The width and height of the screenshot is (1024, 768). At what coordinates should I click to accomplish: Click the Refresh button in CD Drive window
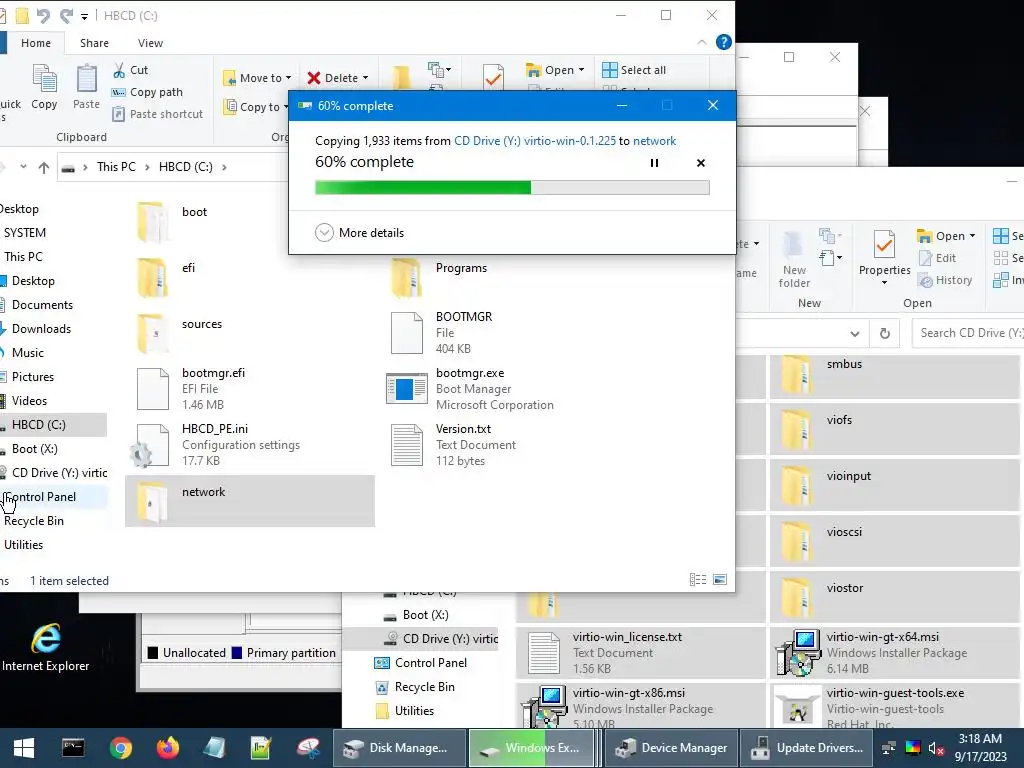point(885,334)
